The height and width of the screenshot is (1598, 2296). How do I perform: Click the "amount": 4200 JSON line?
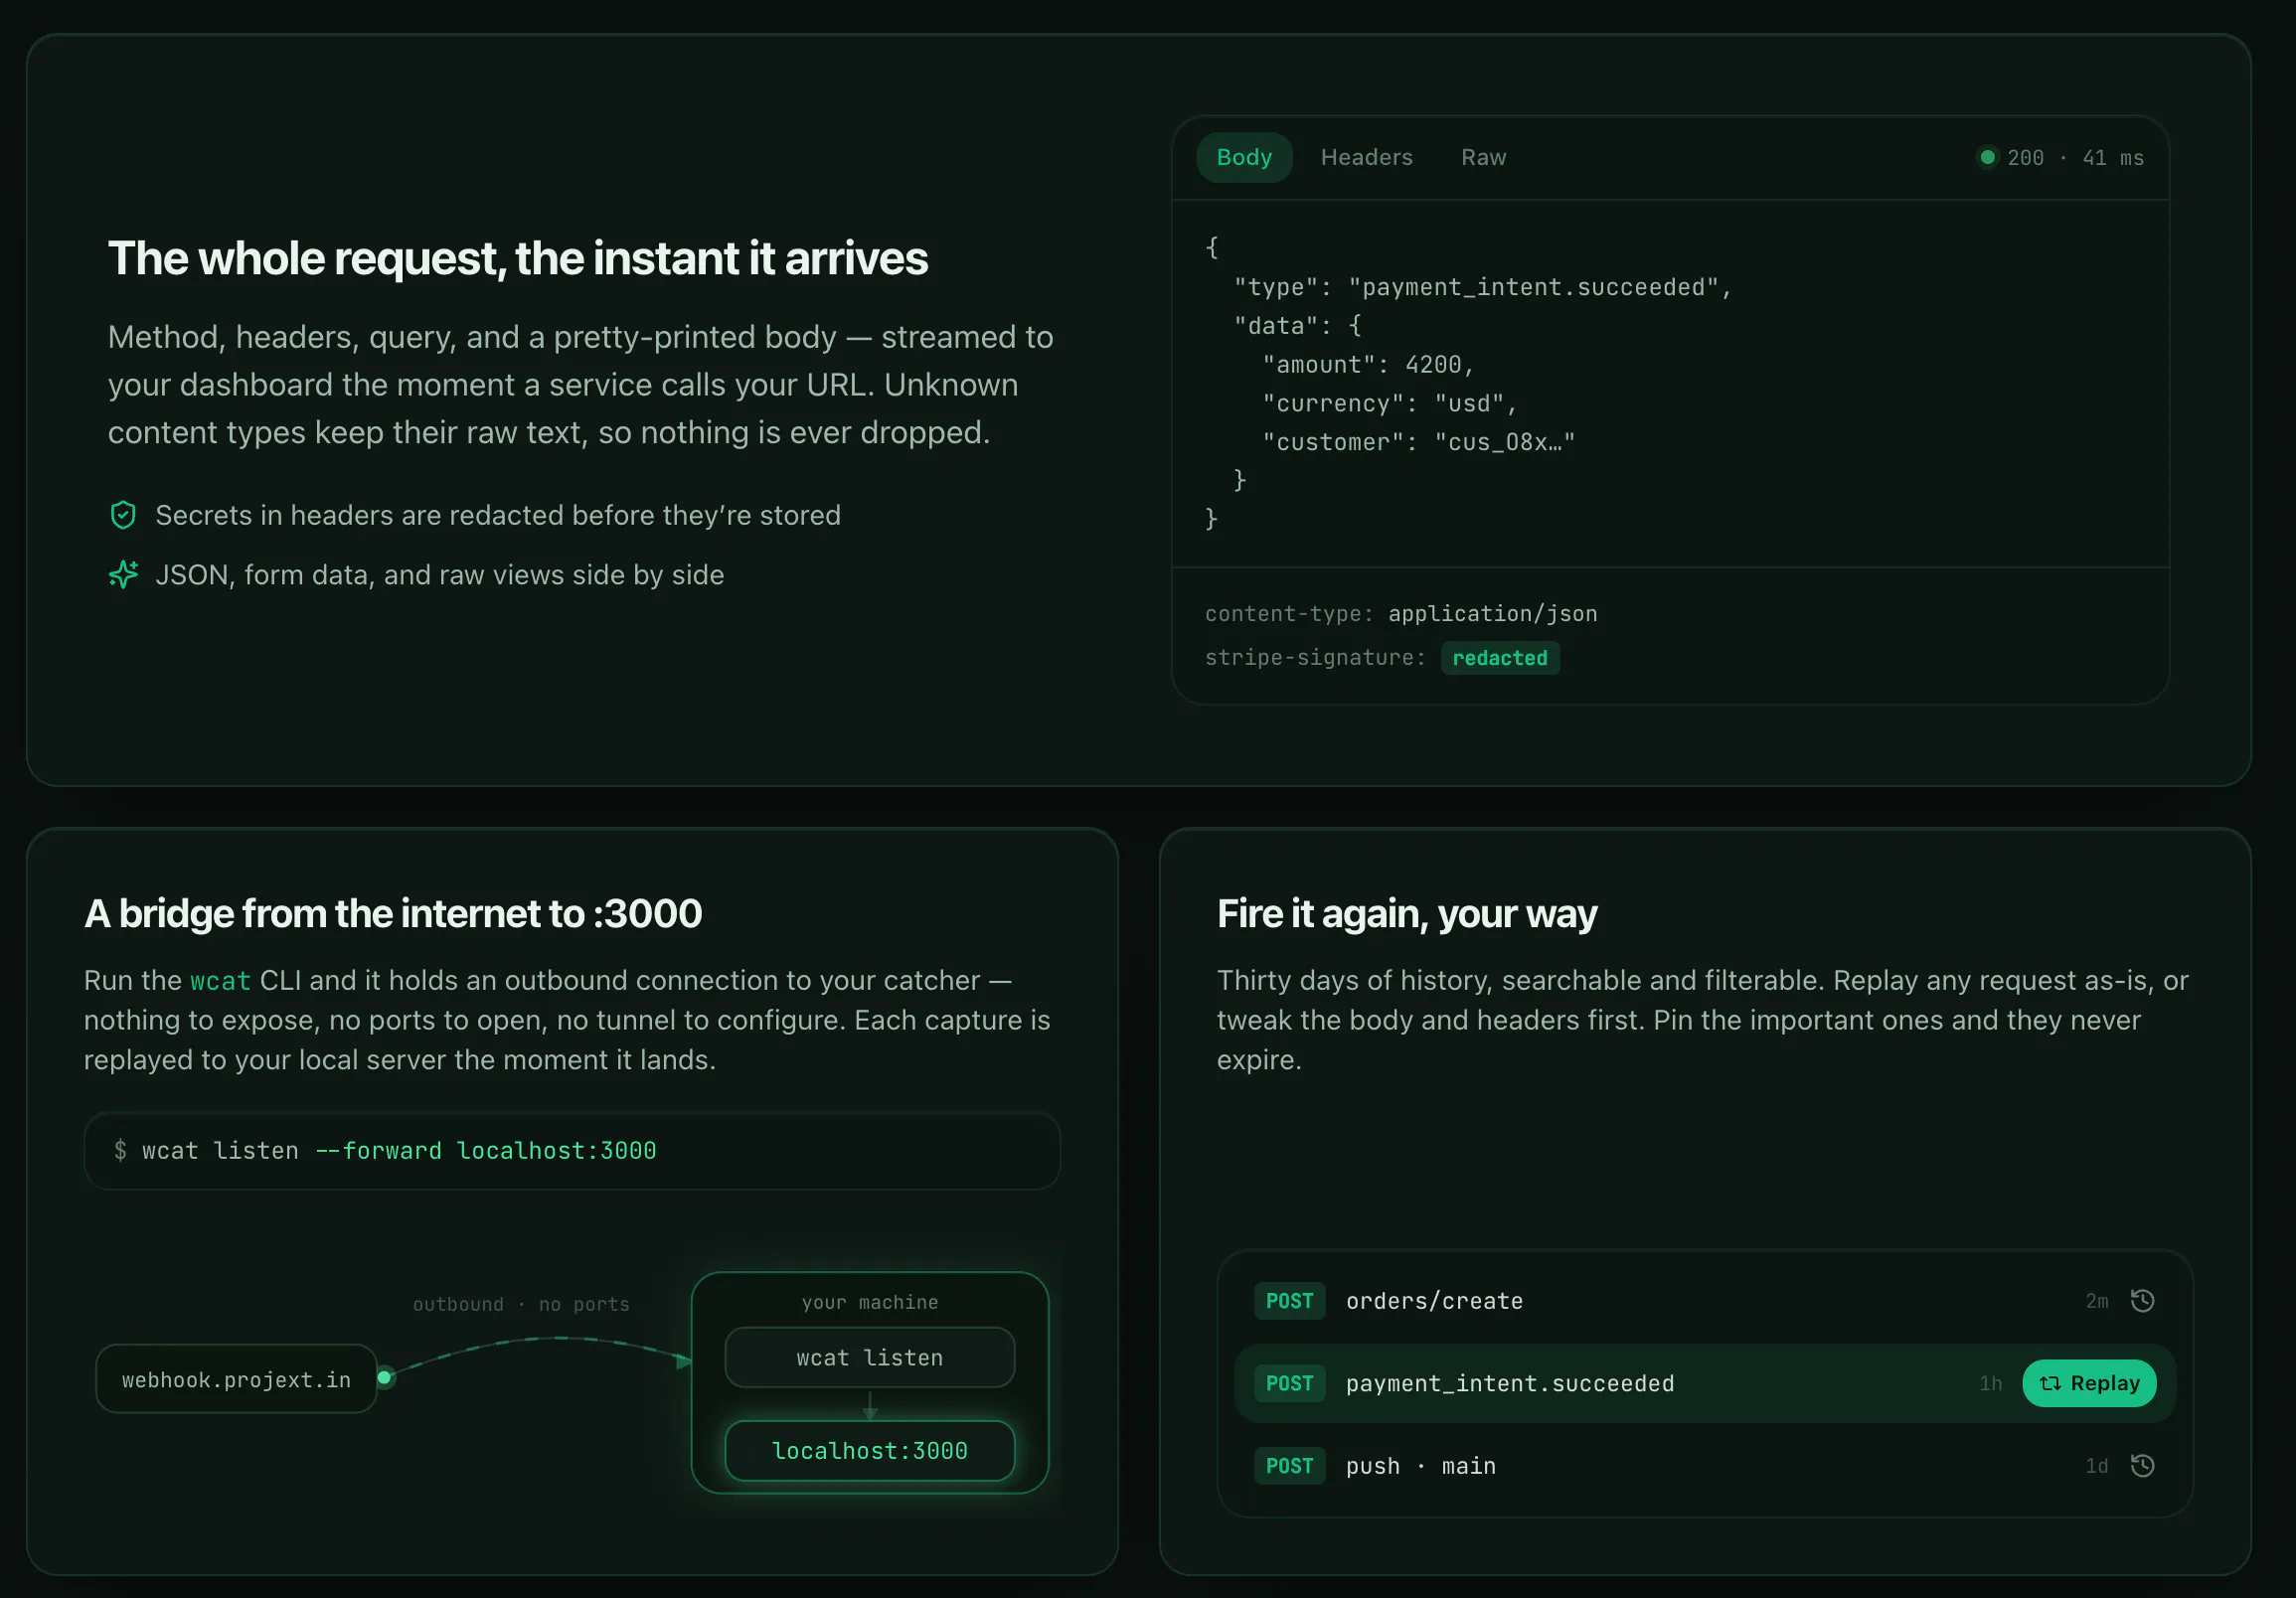pyautogui.click(x=1367, y=365)
